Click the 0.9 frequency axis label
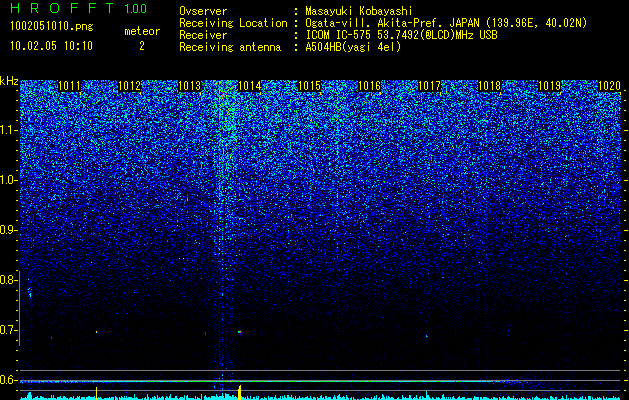 8,230
